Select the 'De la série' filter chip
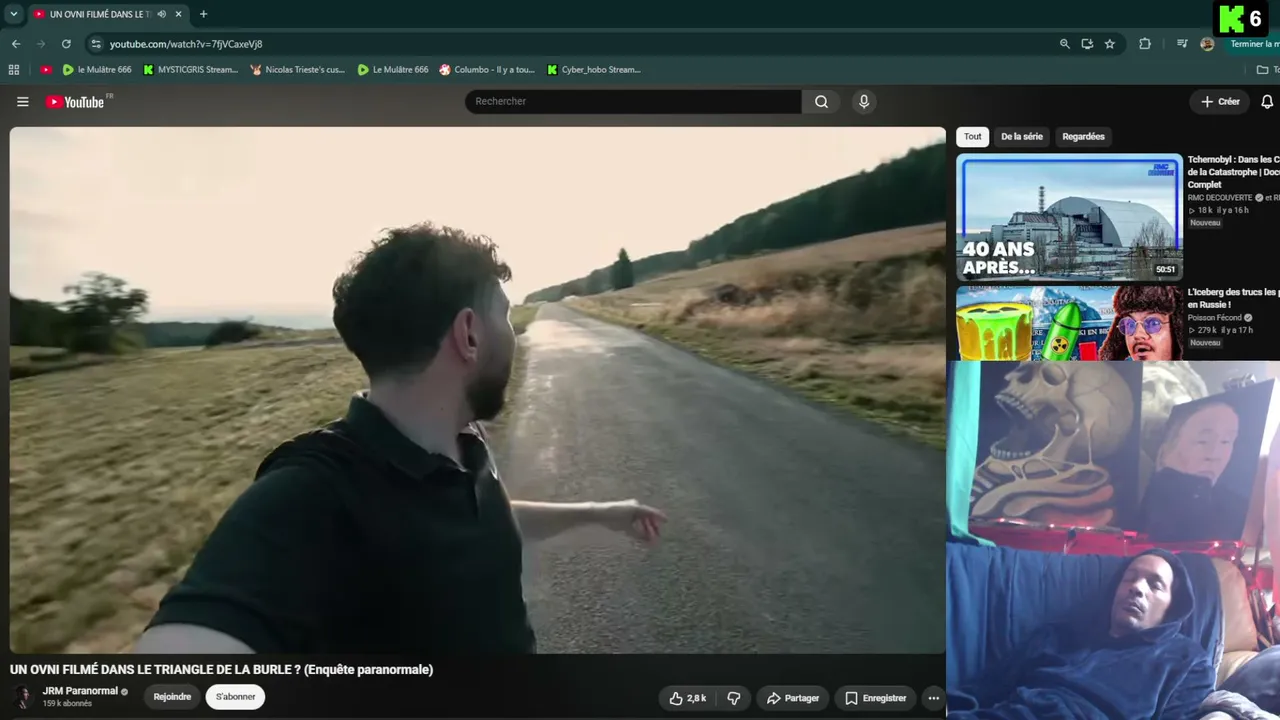 (x=1022, y=137)
